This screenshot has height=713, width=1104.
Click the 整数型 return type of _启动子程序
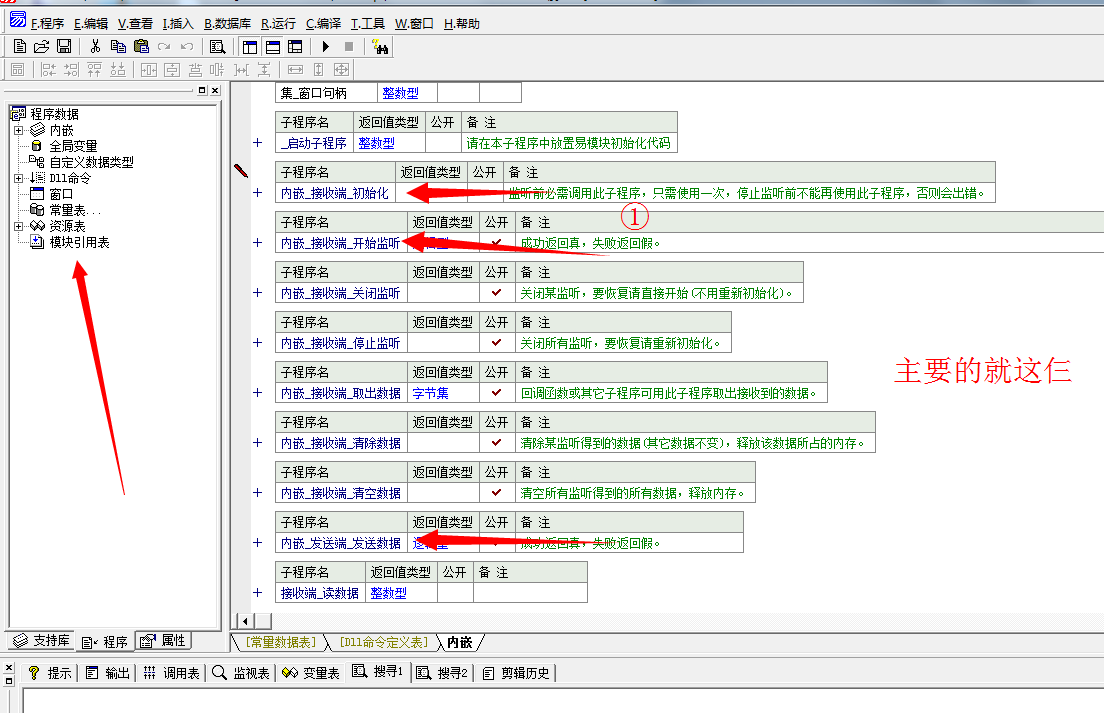[x=376, y=143]
